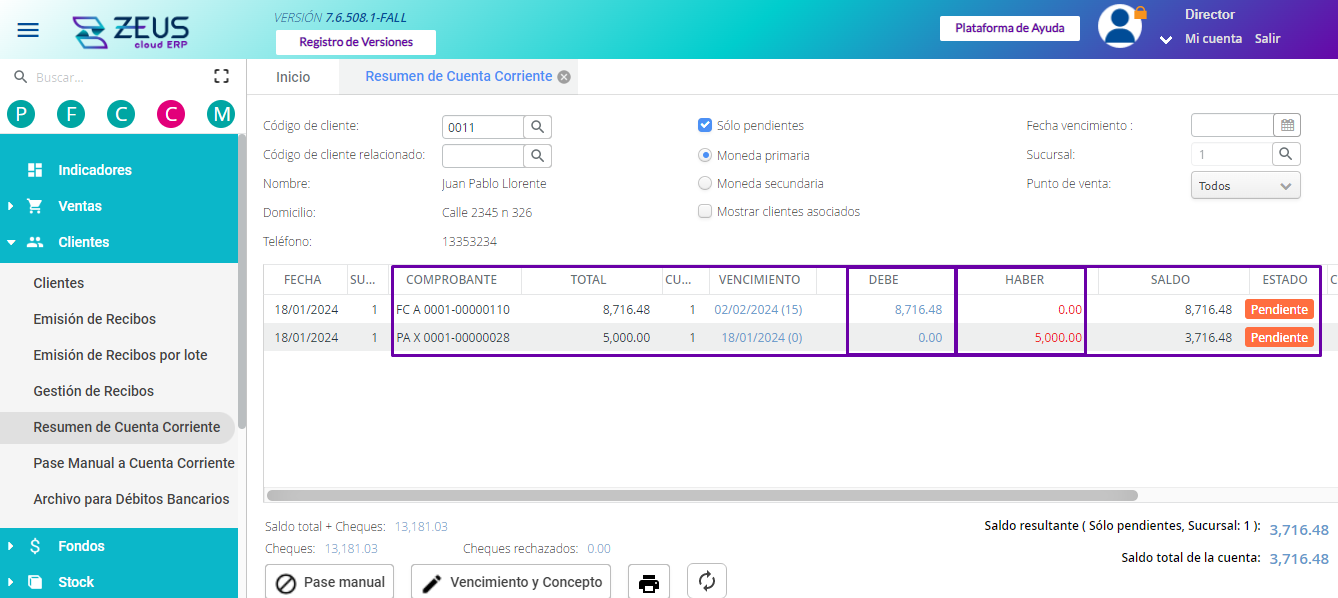Open the teal M module circle
This screenshot has height=598, width=1338.
[221, 114]
